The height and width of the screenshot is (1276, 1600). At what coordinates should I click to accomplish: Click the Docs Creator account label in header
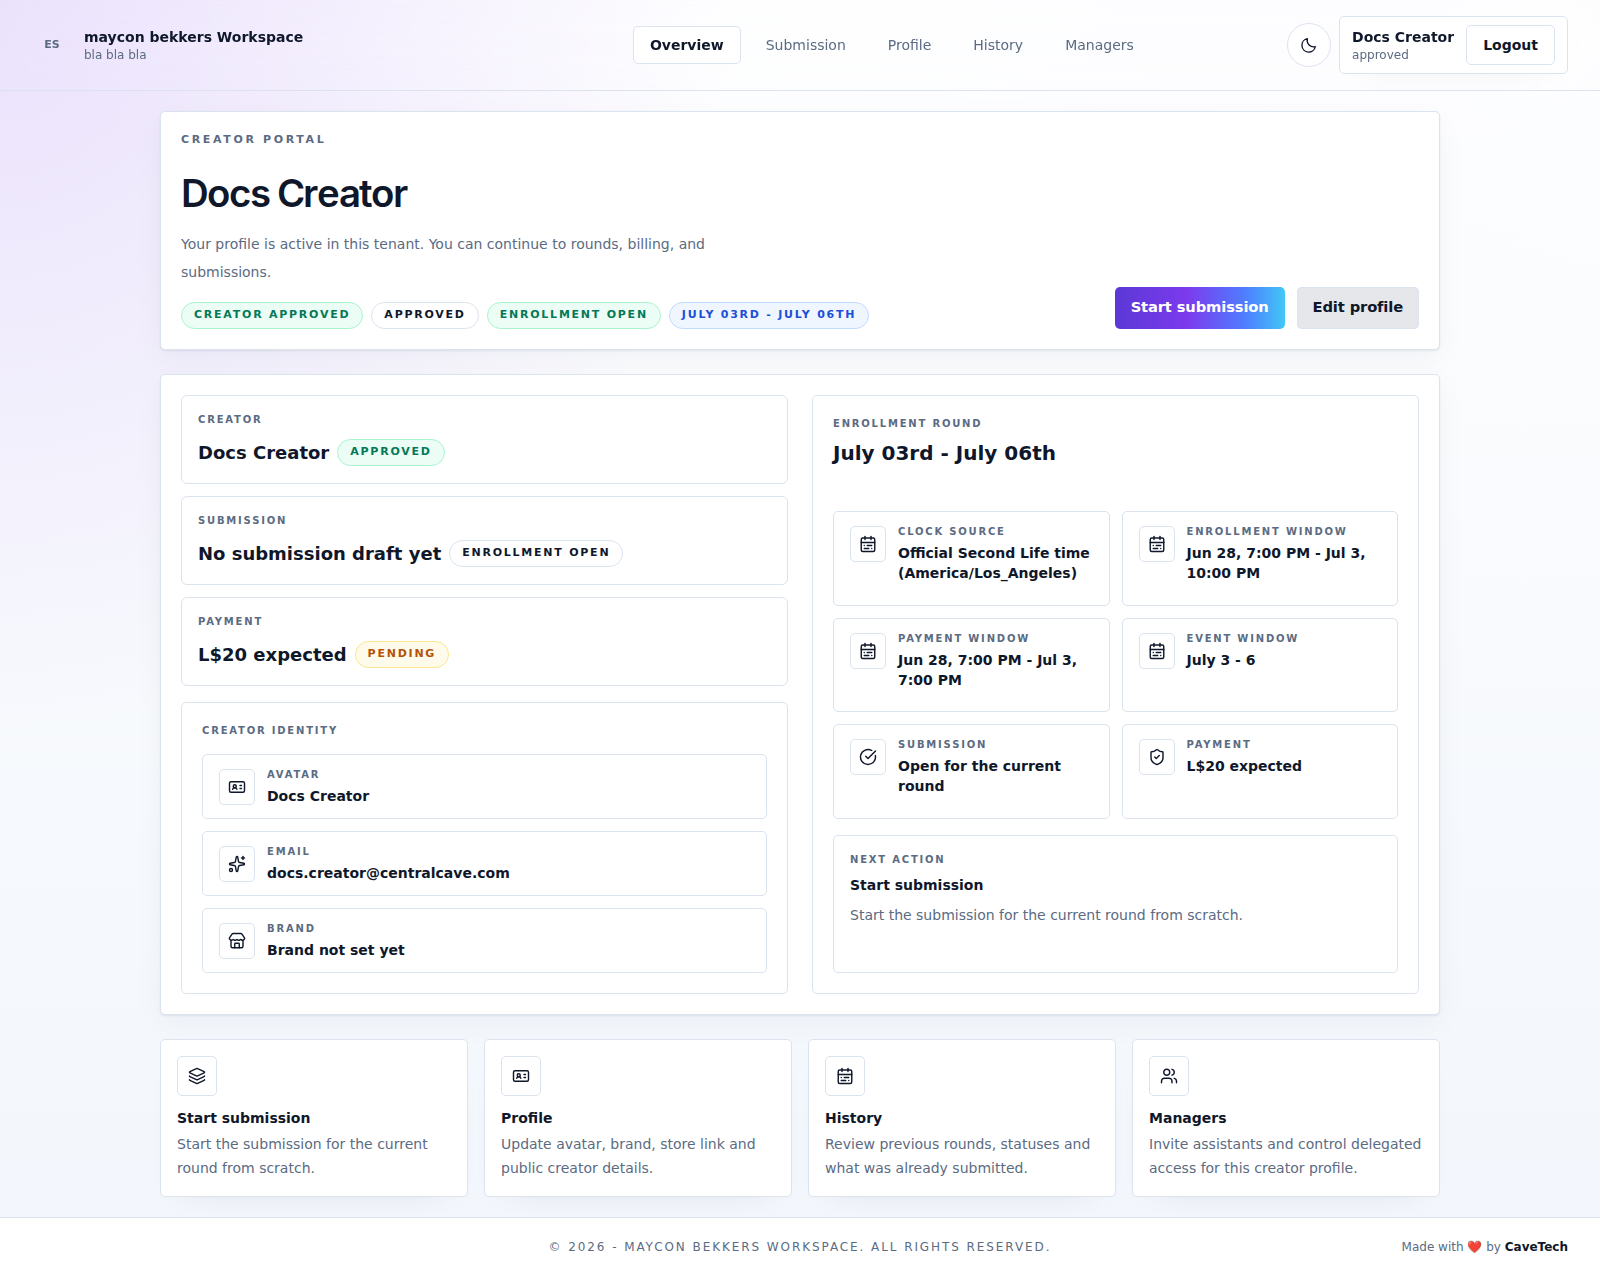pyautogui.click(x=1402, y=37)
